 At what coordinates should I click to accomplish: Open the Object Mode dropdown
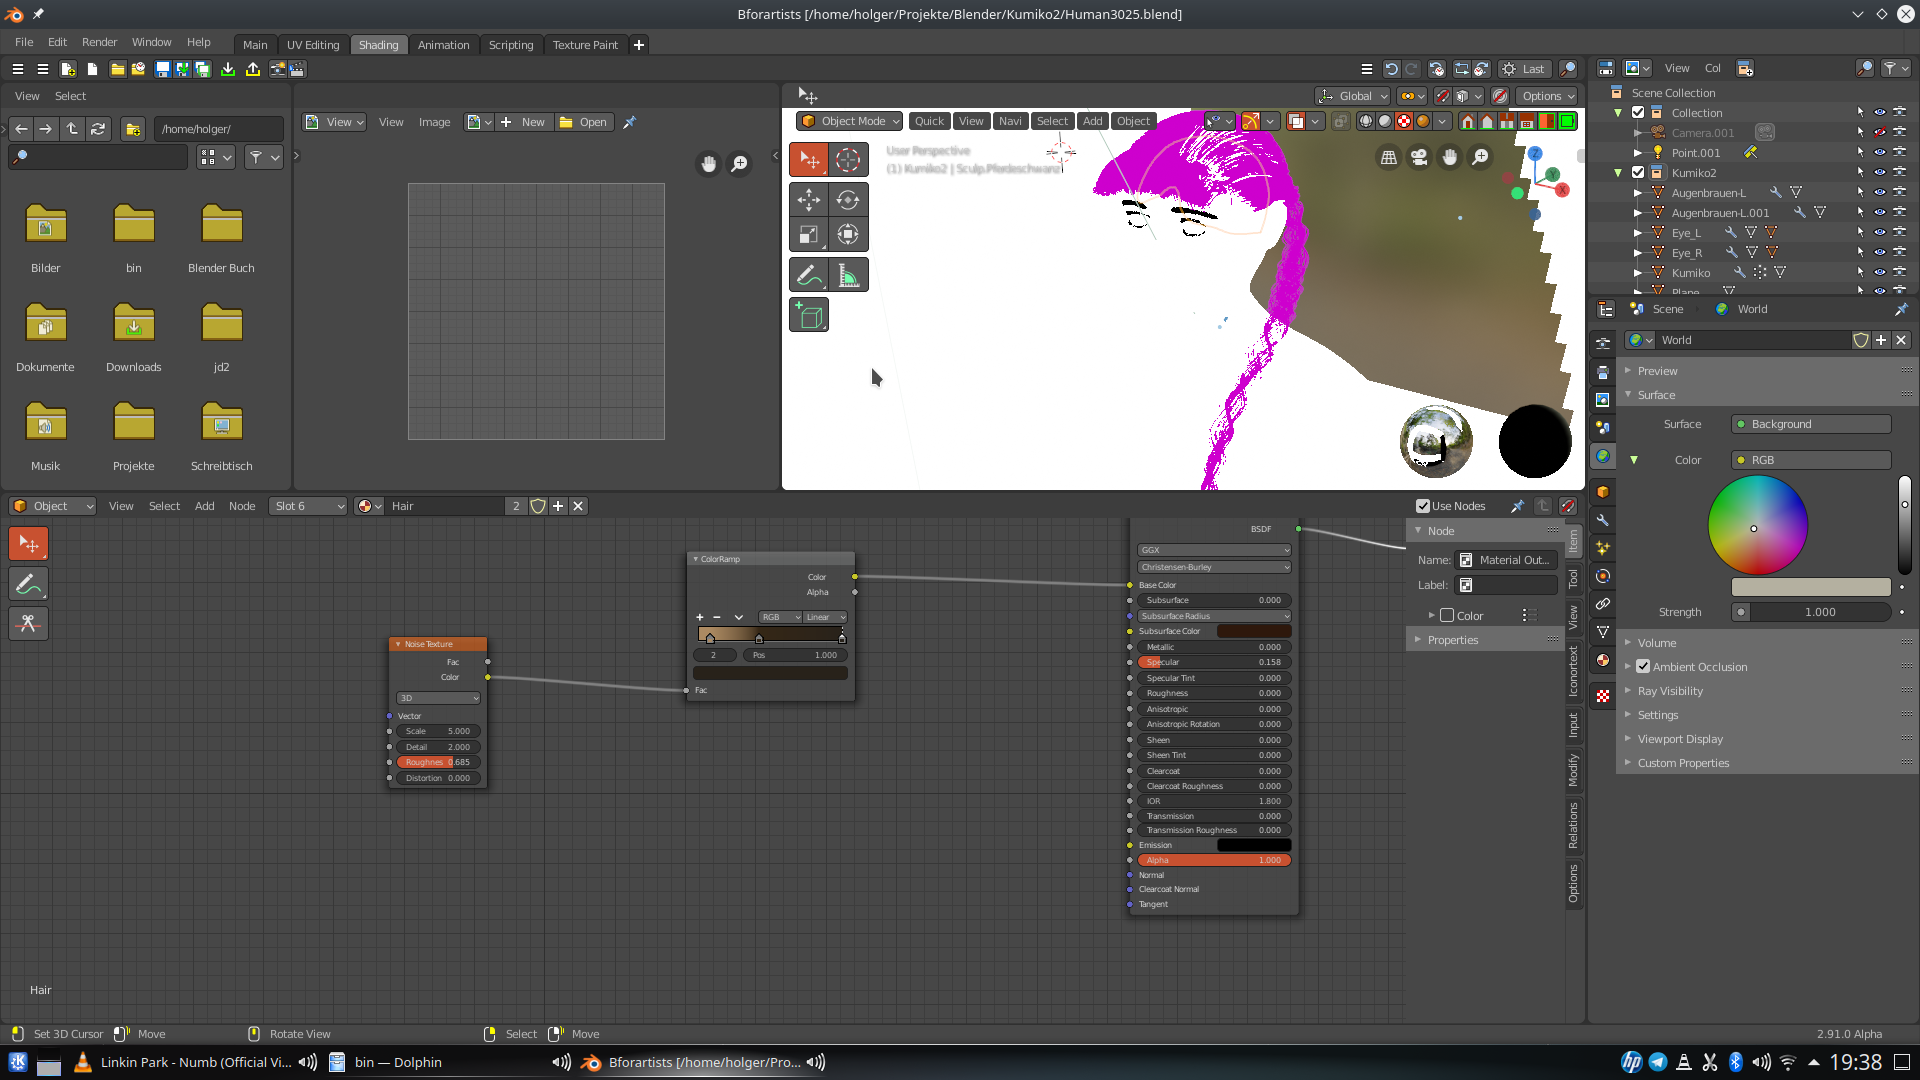click(x=850, y=121)
